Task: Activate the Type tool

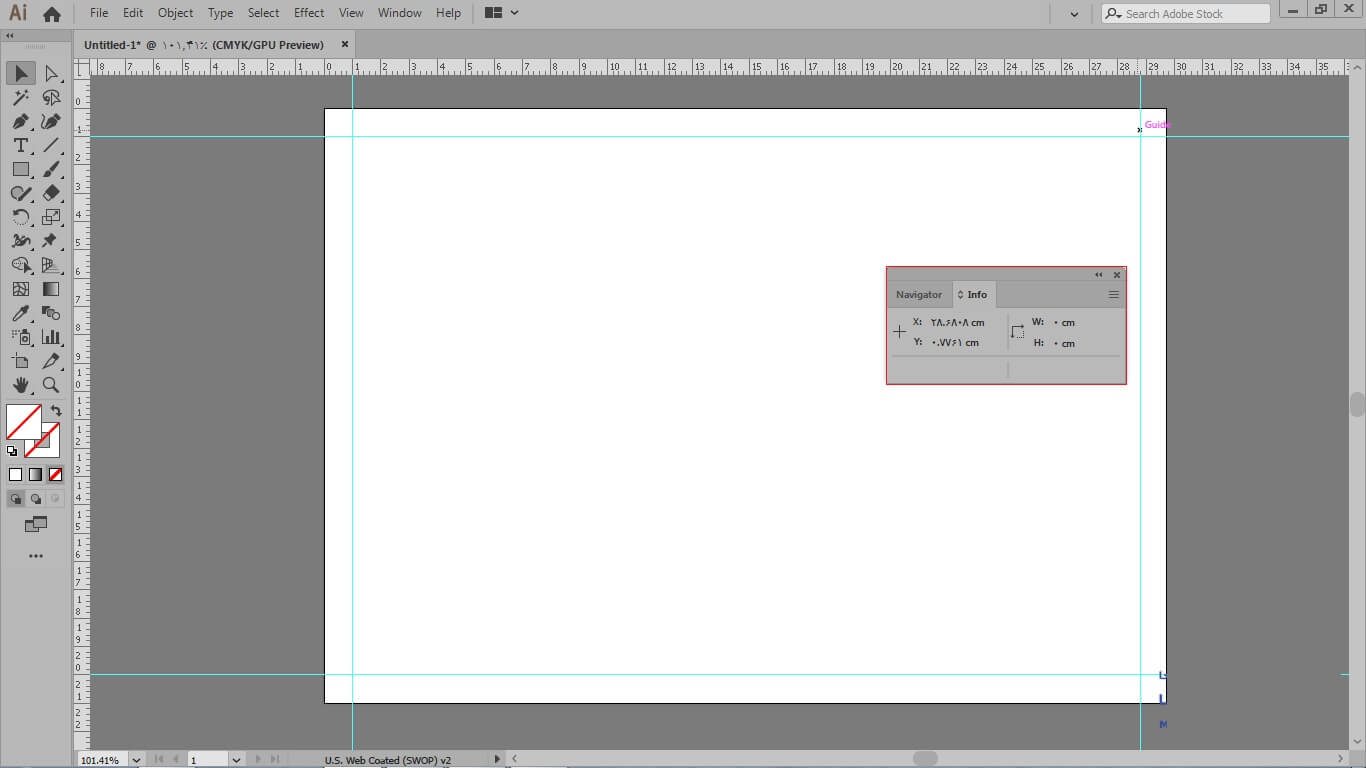Action: [x=20, y=146]
